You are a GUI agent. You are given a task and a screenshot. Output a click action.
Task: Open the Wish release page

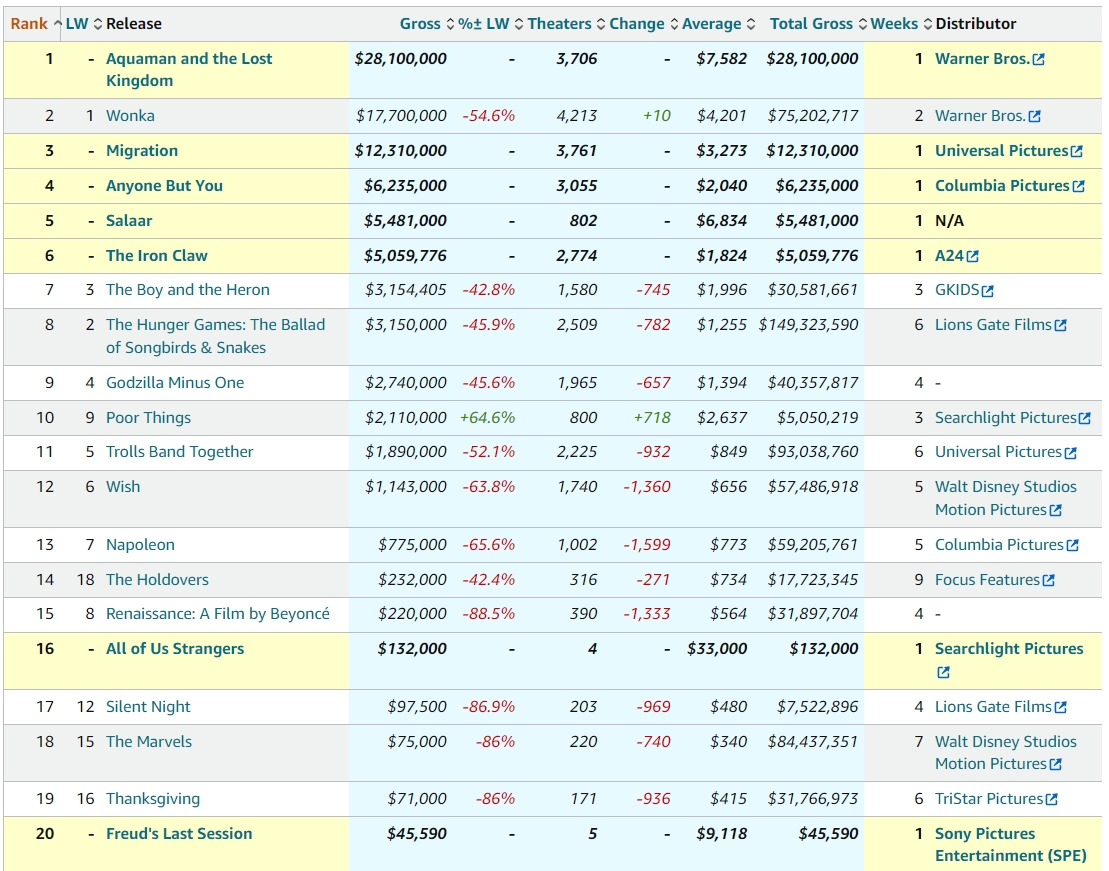click(123, 487)
